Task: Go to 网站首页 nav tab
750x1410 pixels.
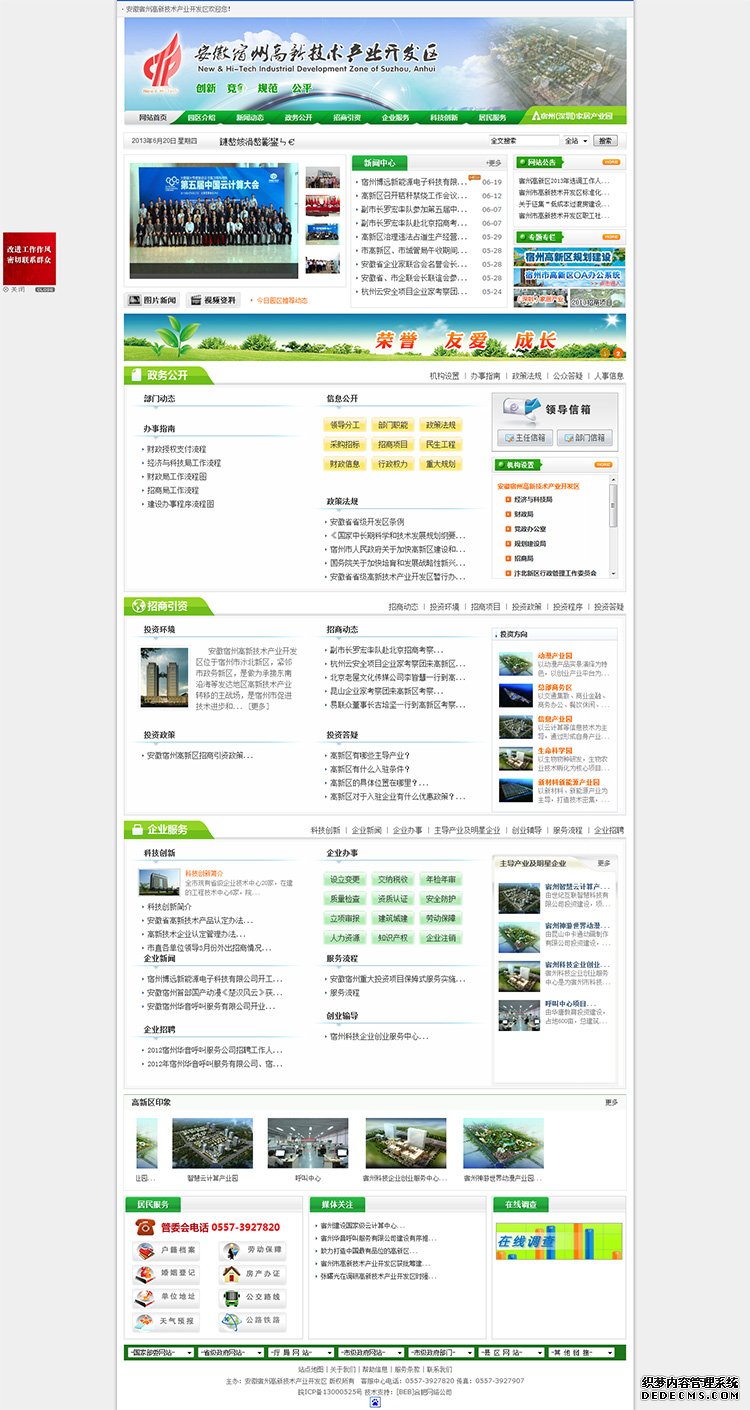Action: coord(153,117)
